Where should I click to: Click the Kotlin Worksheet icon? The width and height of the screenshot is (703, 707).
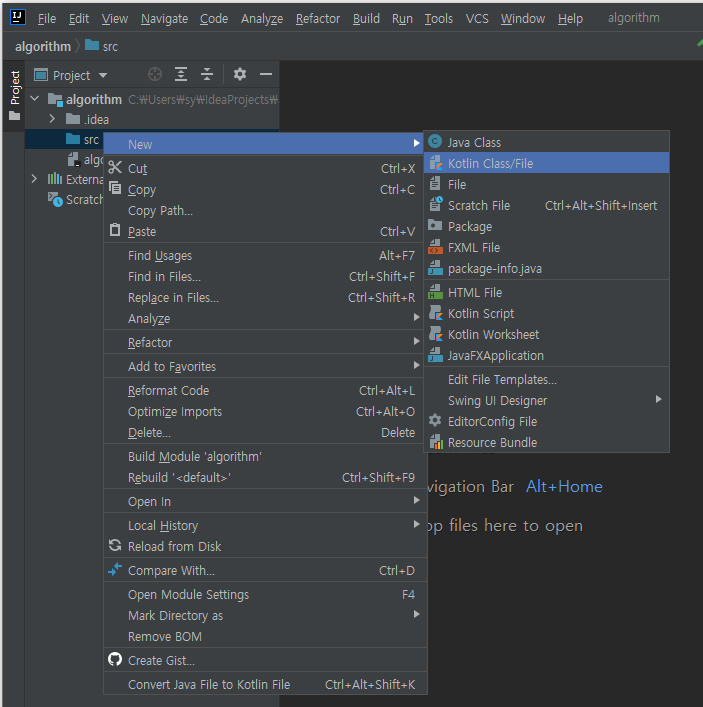tap(435, 334)
